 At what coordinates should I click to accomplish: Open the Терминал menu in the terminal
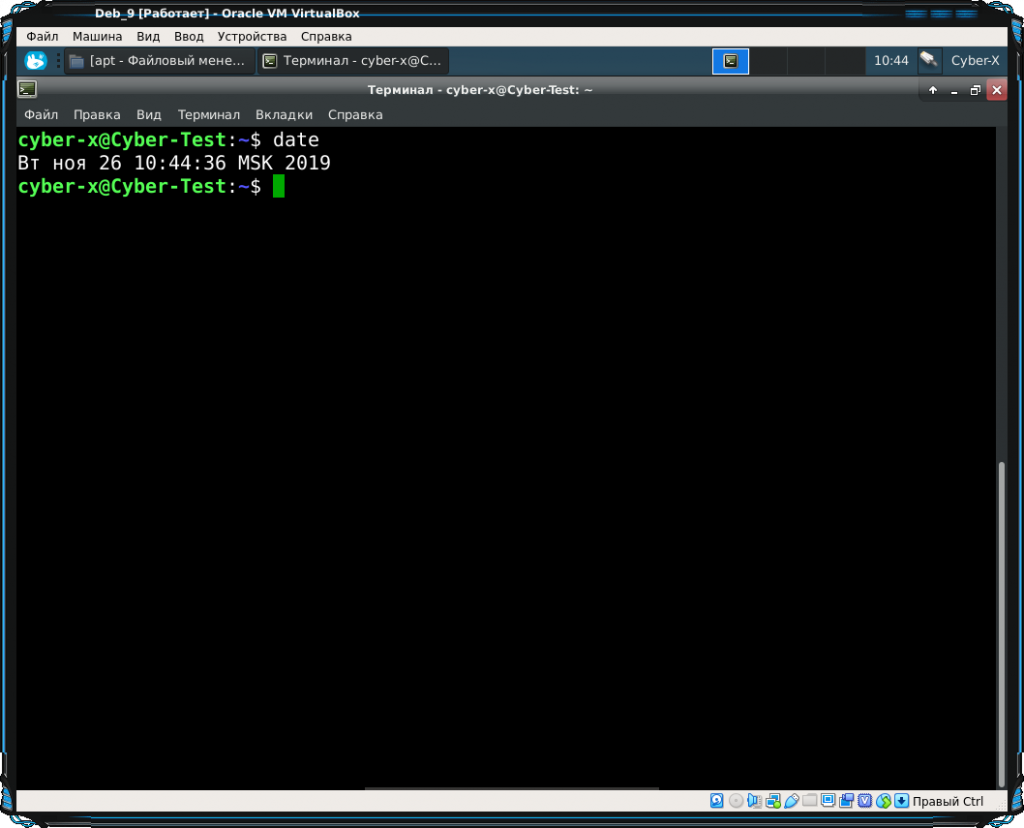click(209, 115)
